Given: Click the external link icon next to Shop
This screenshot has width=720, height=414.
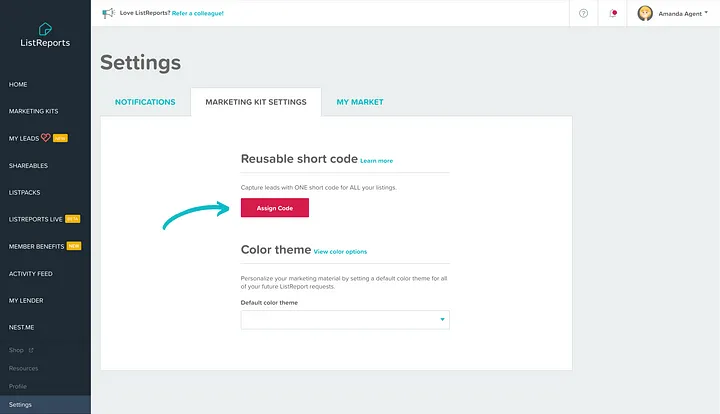Looking at the screenshot, I should coord(30,350).
